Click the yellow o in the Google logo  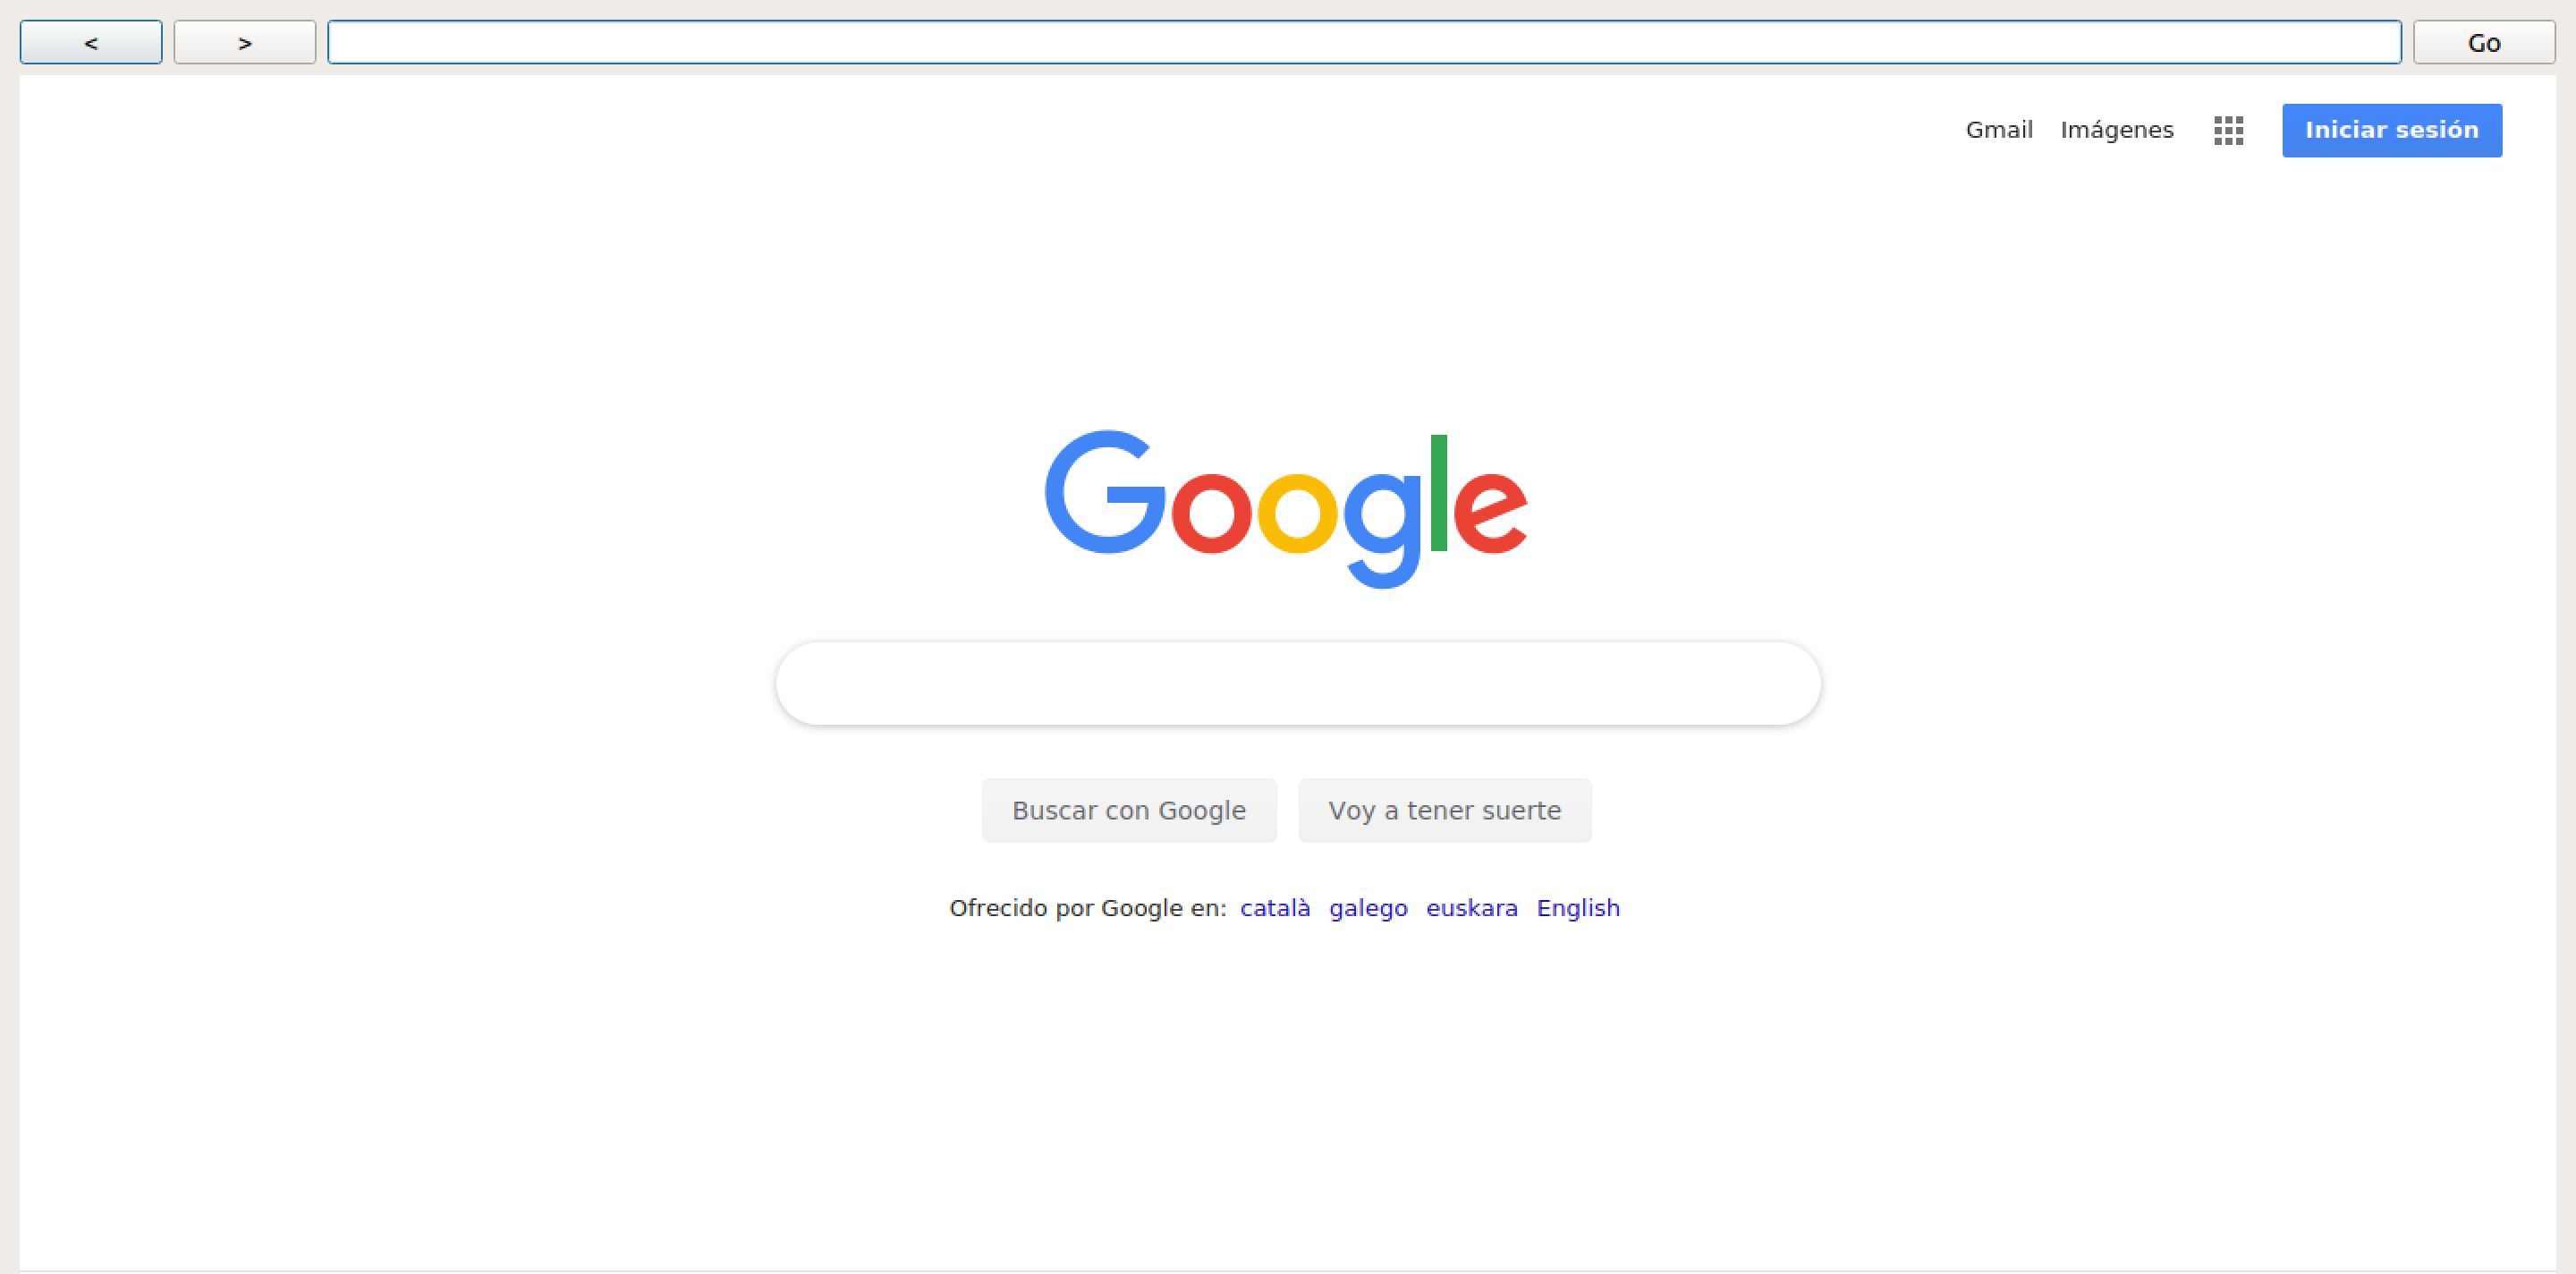[x=1297, y=510]
